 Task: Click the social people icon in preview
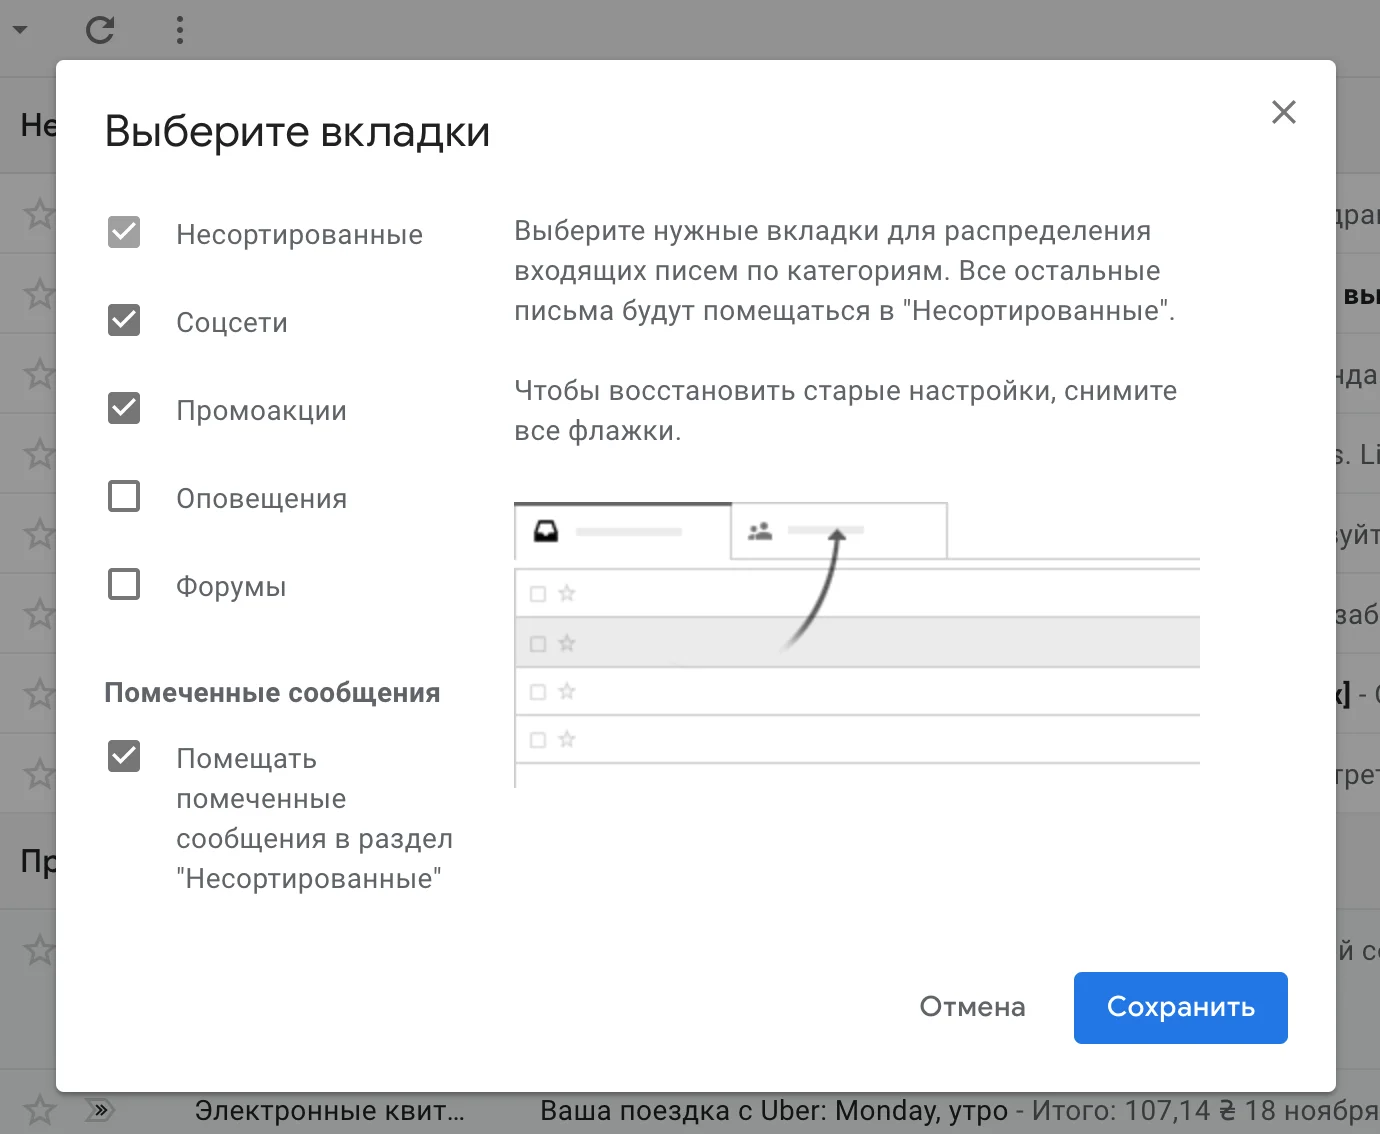(x=760, y=531)
